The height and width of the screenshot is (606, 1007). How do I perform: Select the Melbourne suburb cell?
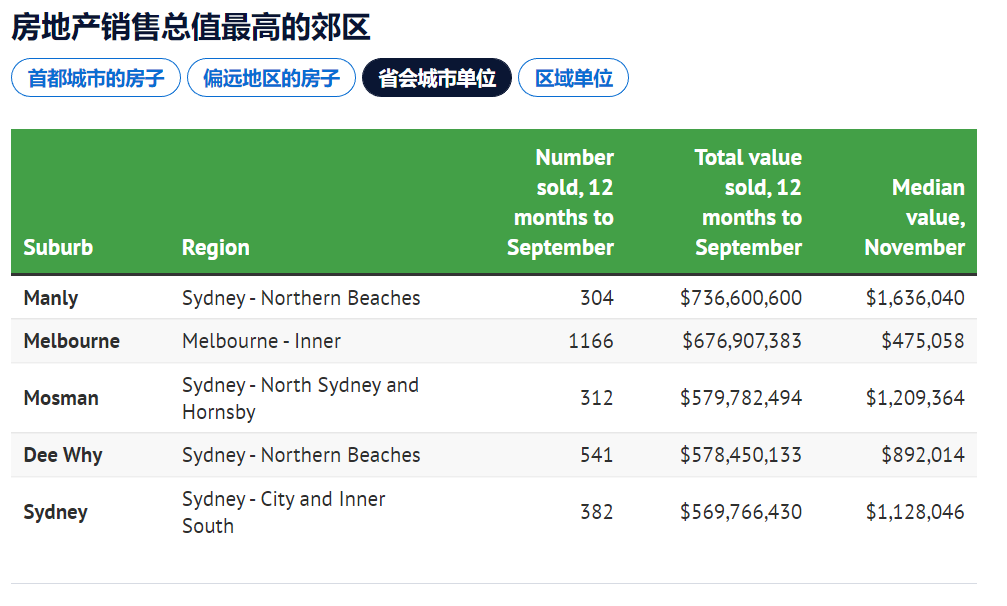(x=72, y=341)
